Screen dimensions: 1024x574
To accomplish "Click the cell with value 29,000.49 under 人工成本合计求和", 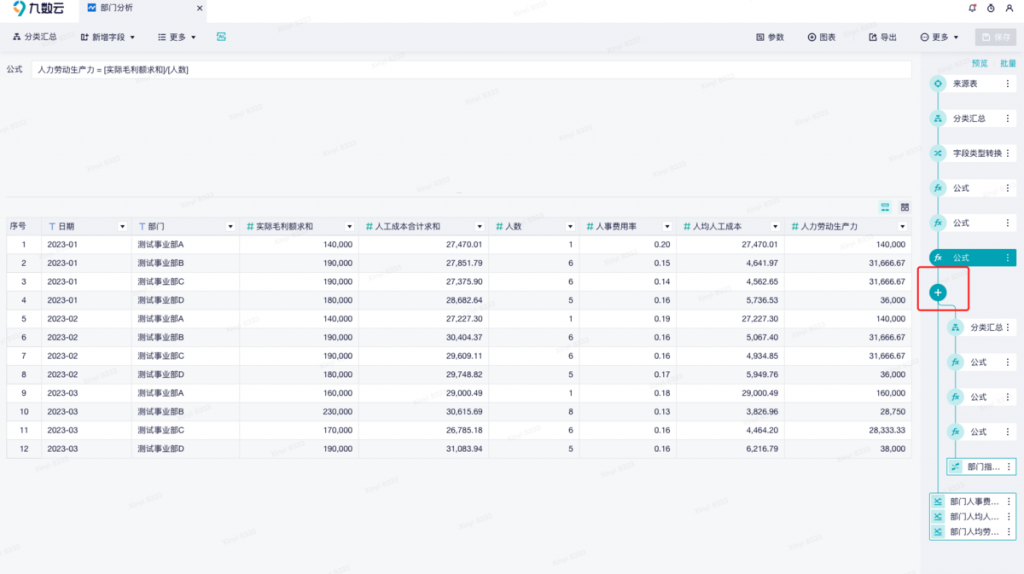I will pos(423,393).
